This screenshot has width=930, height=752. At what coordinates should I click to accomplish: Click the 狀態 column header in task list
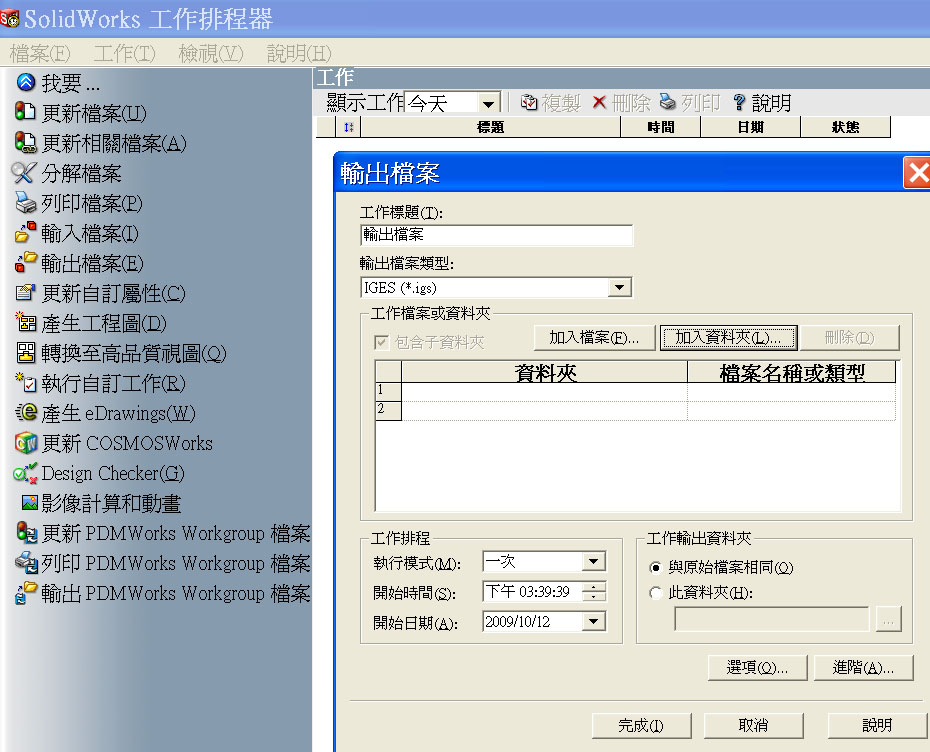[846, 127]
